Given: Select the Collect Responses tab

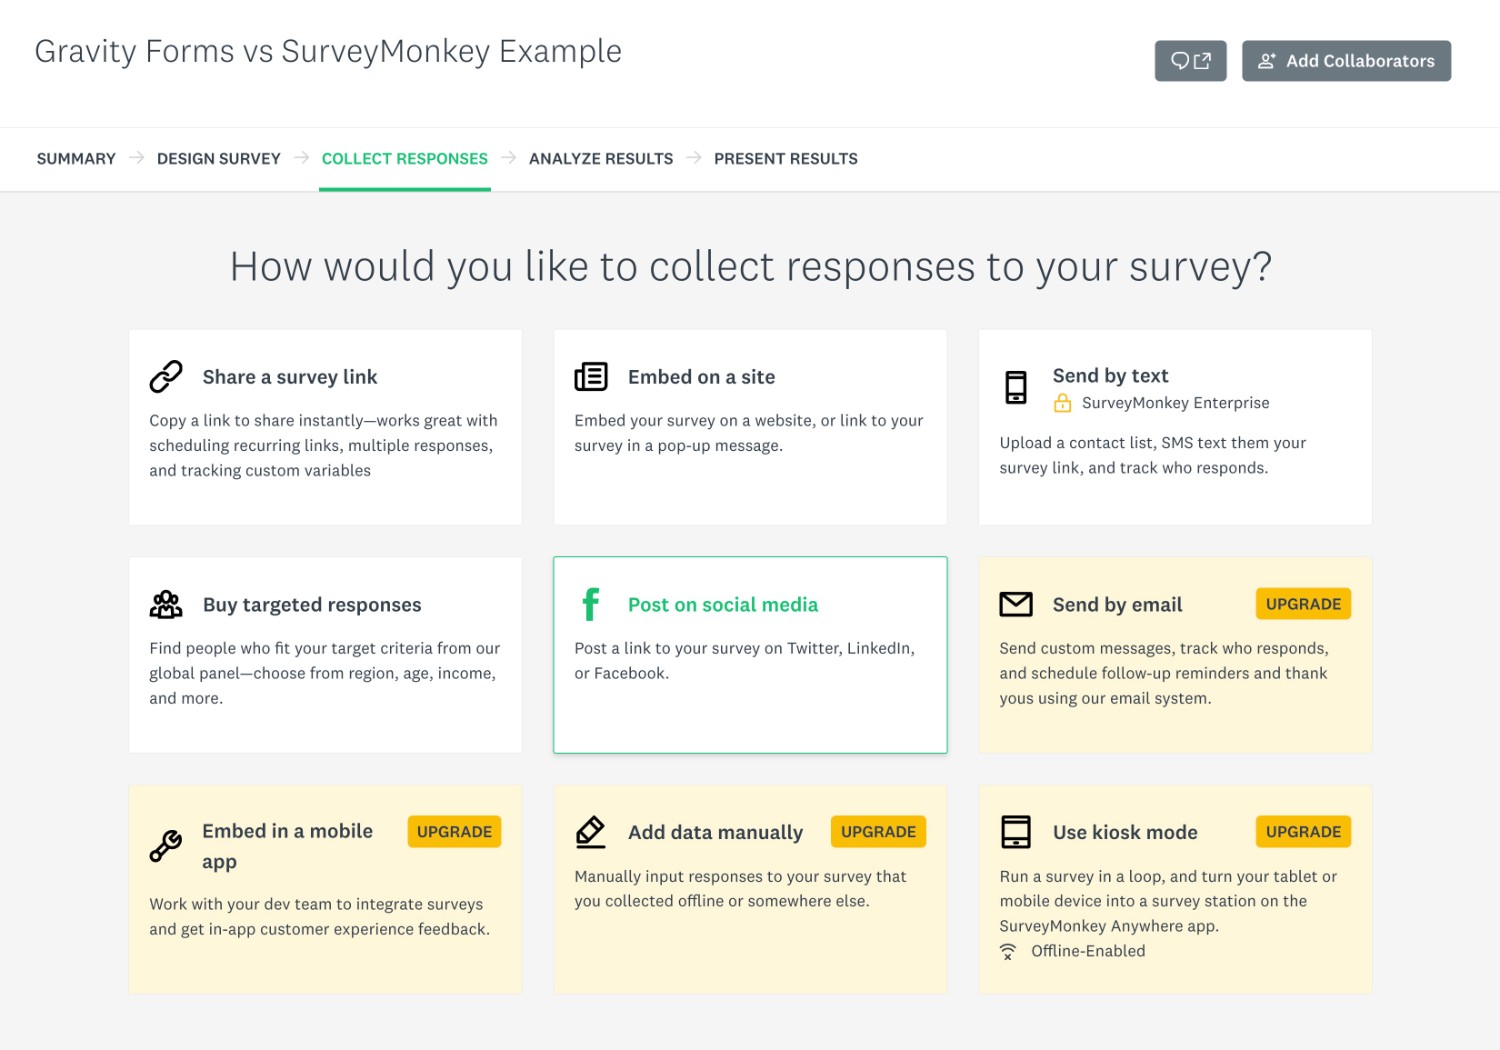Looking at the screenshot, I should (405, 159).
